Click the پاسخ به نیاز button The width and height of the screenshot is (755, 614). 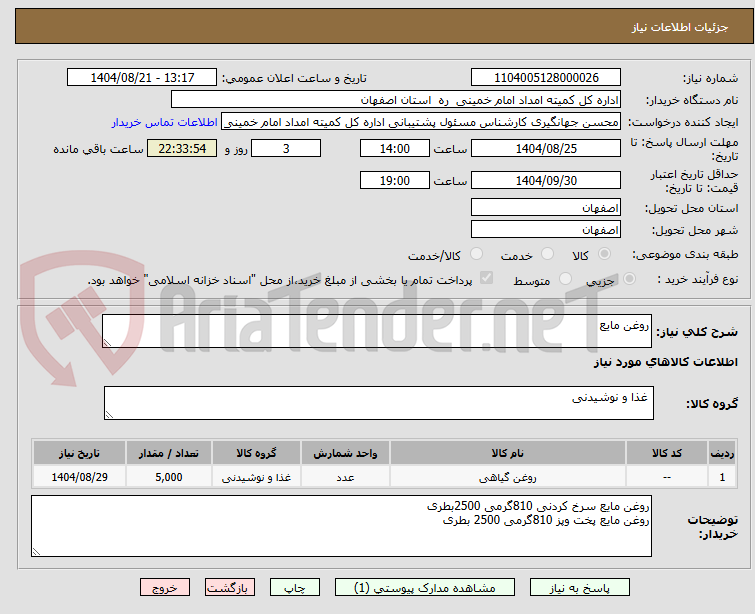point(580,588)
